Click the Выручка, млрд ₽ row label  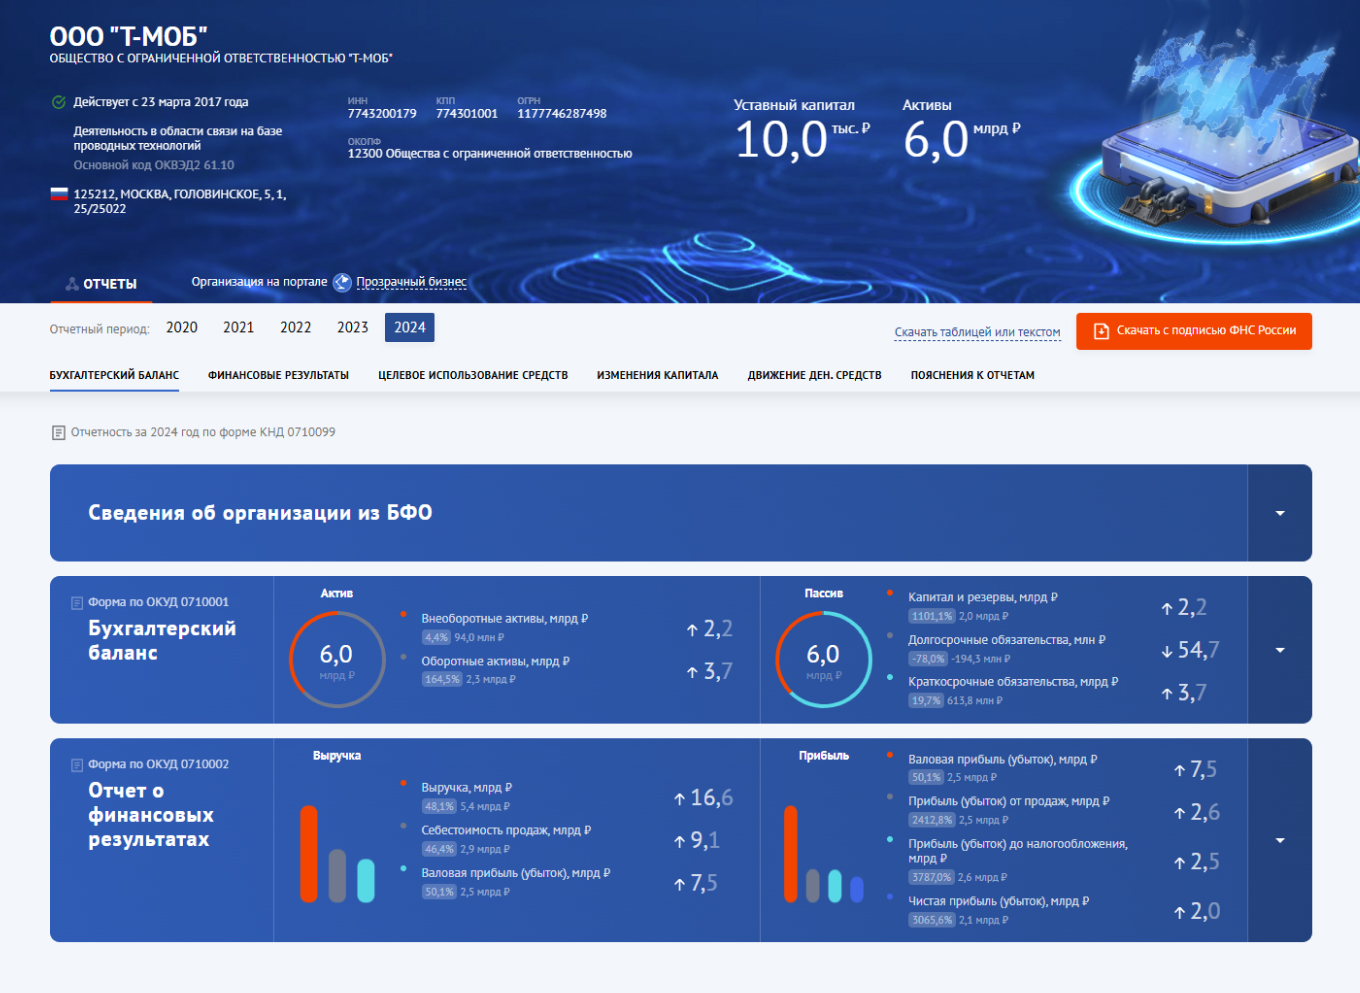467,788
